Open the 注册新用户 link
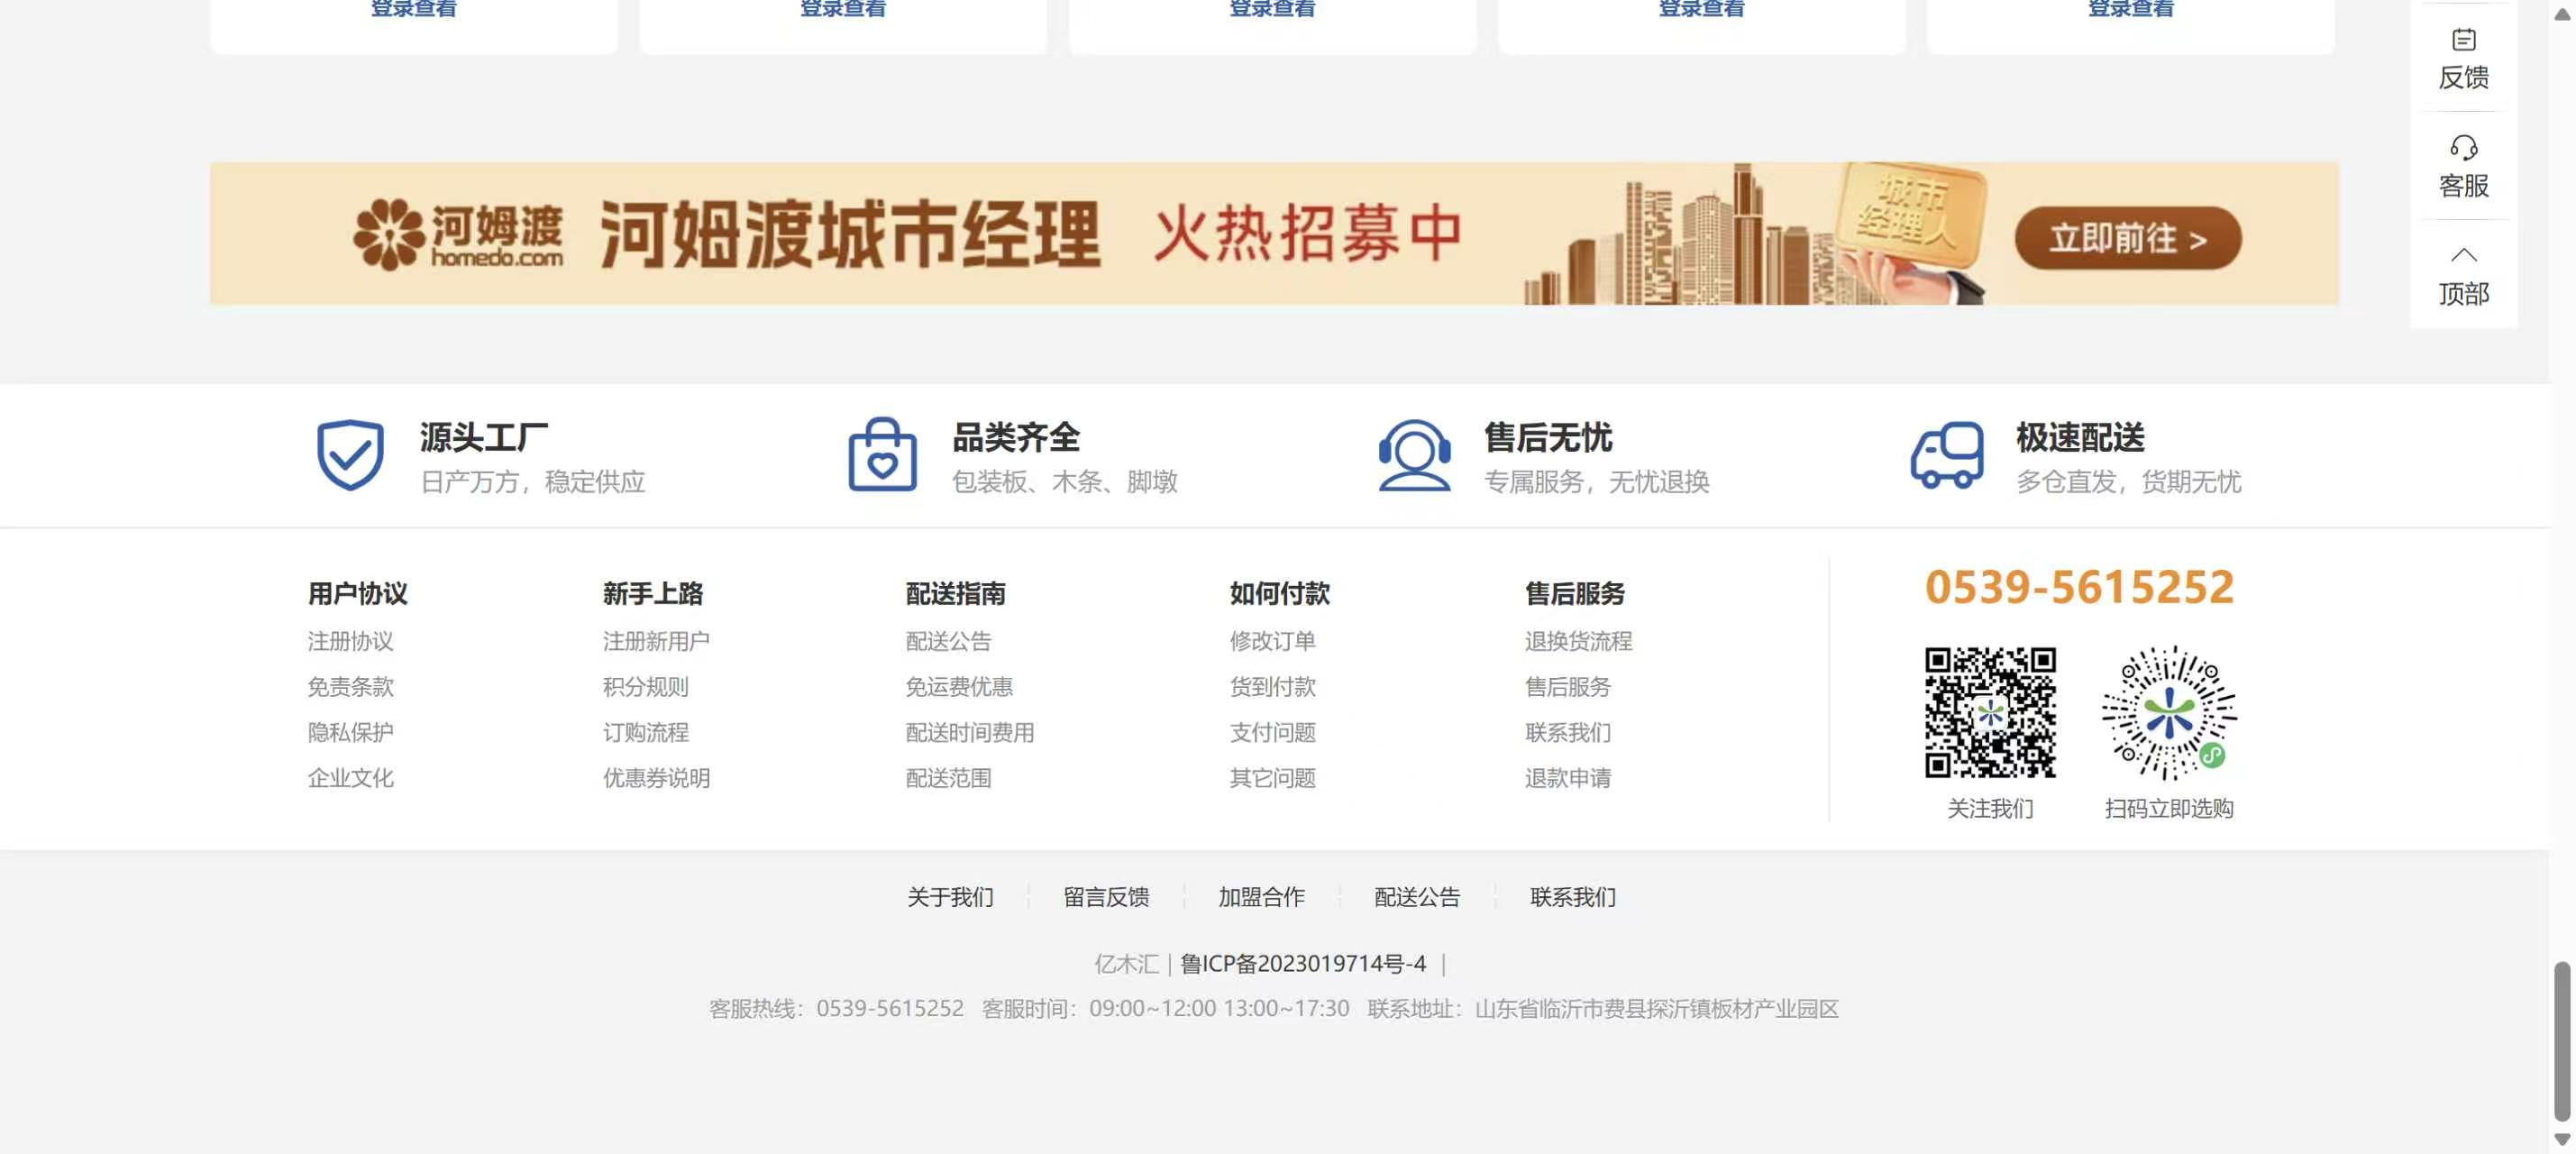This screenshot has height=1154, width=2576. 656,641
